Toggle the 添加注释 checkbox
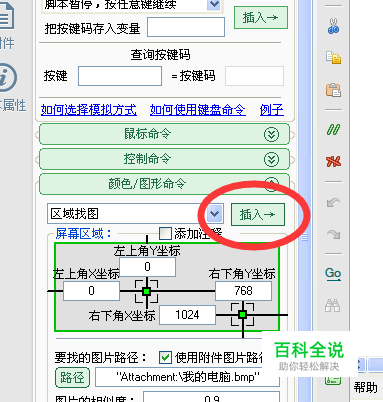The height and width of the screenshot is (402, 383). coord(165,234)
